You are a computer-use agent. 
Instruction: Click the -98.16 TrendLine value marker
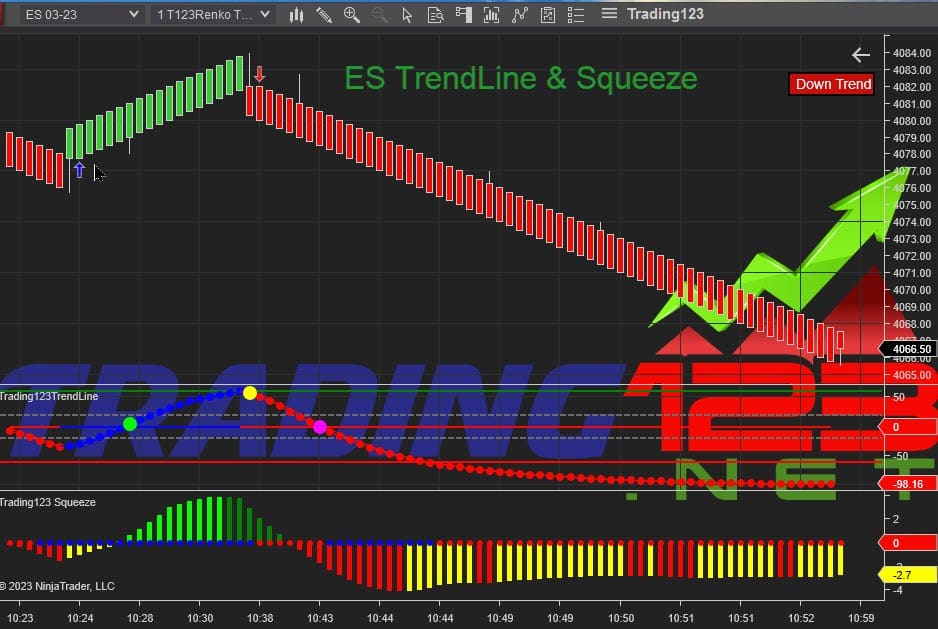tap(907, 484)
